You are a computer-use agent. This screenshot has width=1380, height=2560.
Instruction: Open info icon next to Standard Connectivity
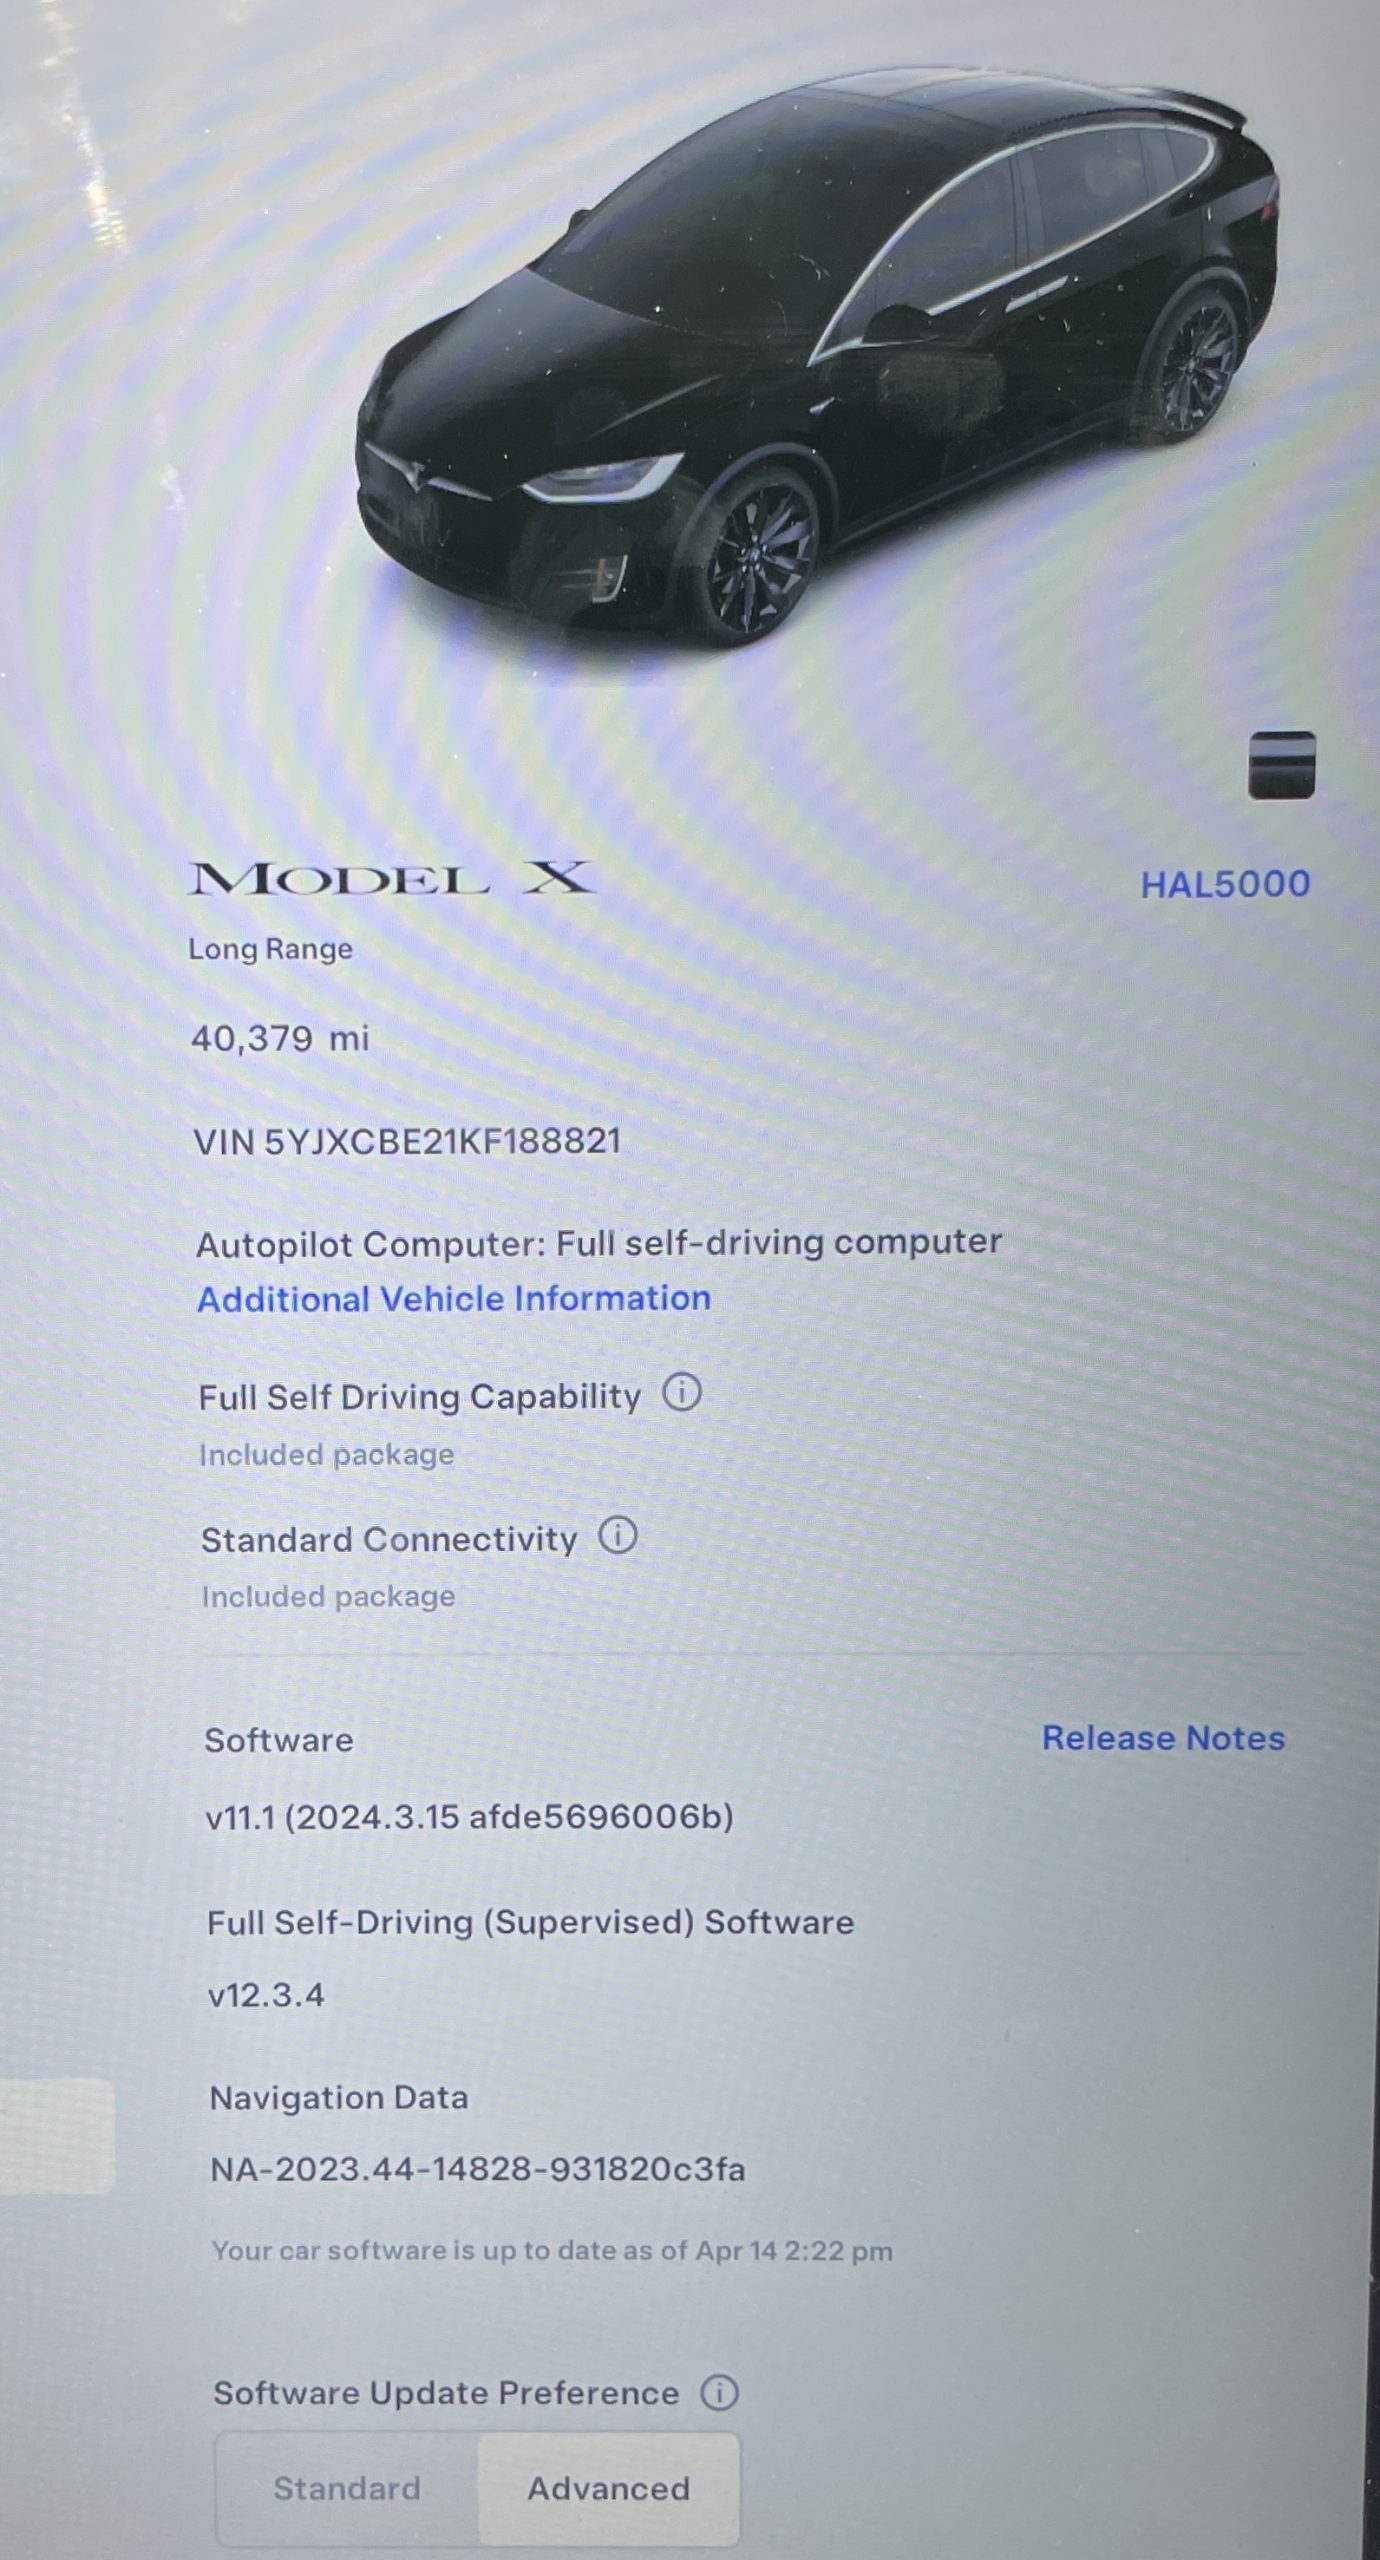(x=618, y=1535)
